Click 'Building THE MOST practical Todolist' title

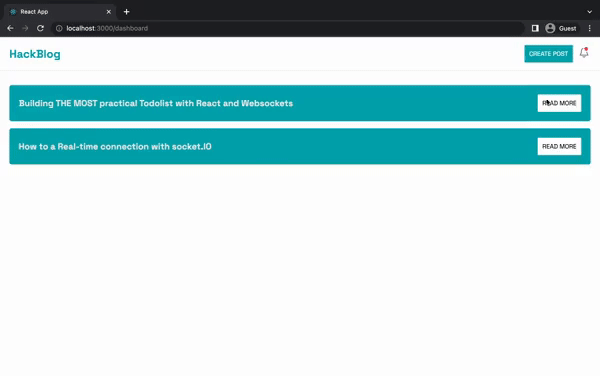pos(156,103)
